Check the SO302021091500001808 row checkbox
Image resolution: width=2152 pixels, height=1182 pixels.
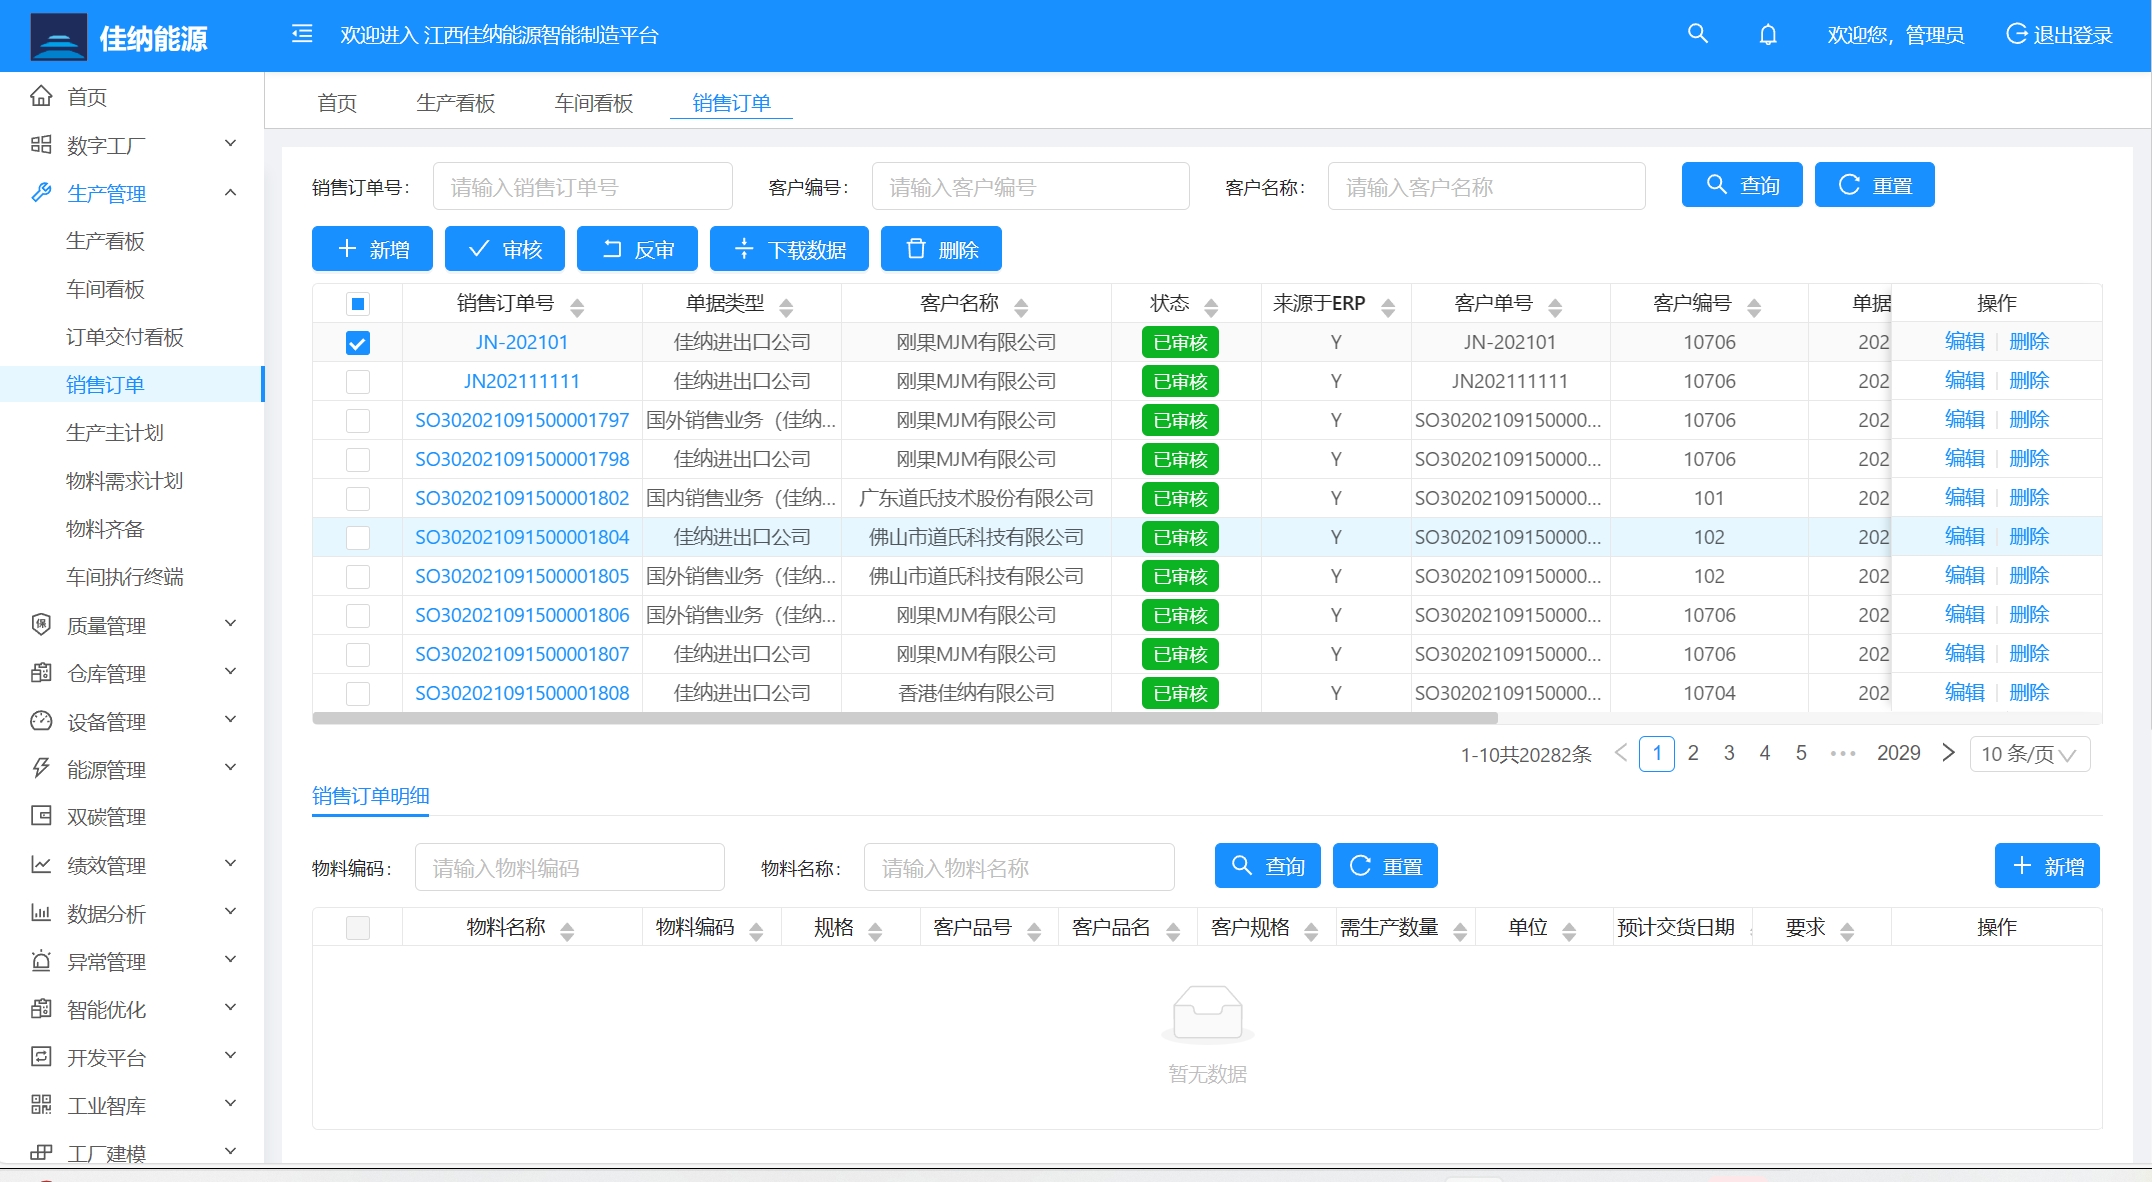[357, 693]
